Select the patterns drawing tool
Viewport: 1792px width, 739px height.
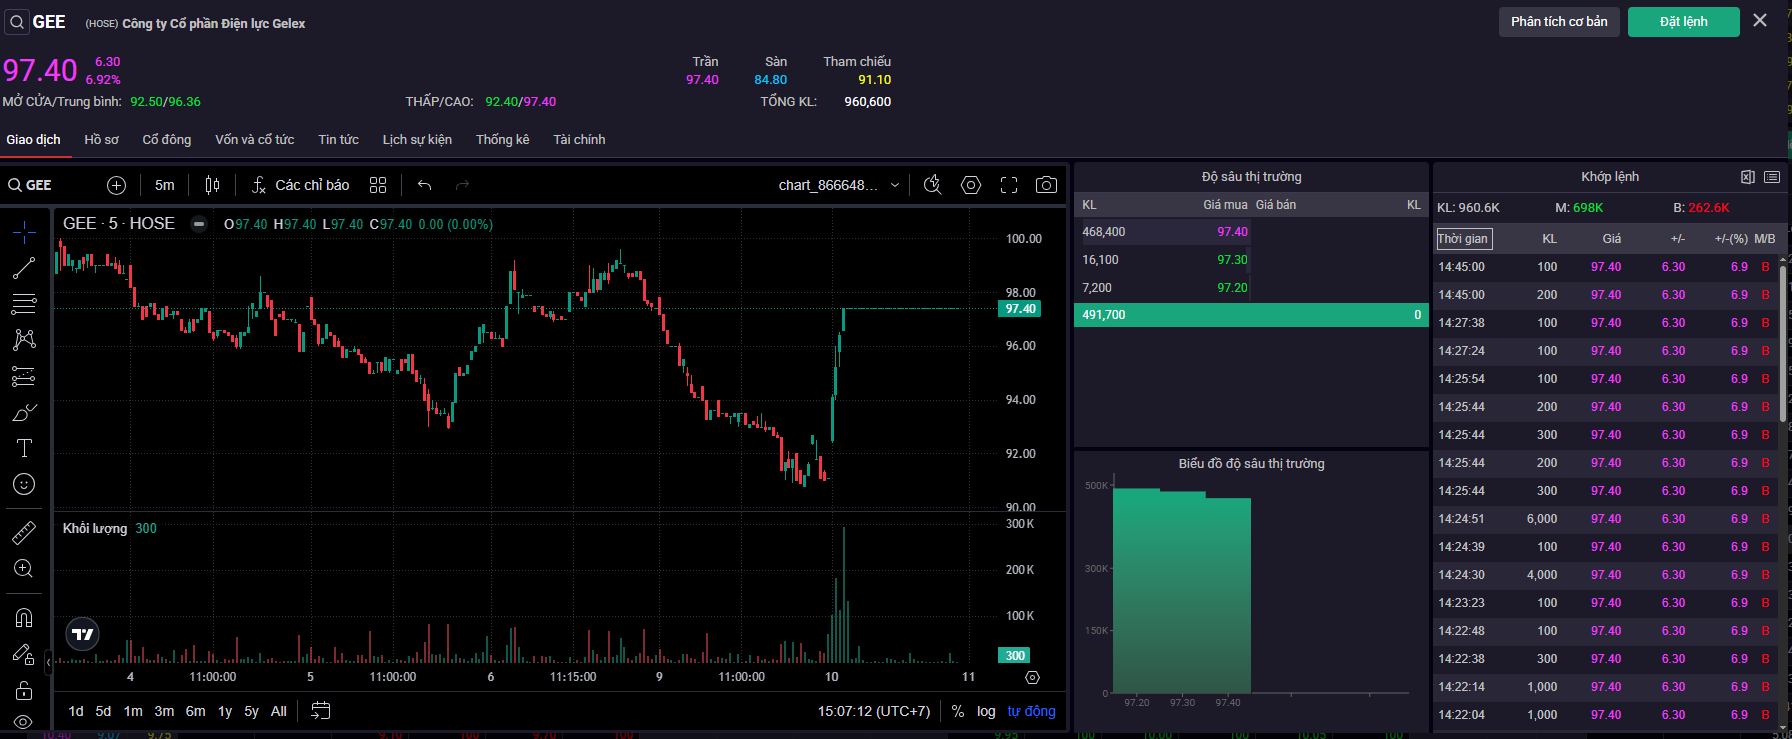24,340
